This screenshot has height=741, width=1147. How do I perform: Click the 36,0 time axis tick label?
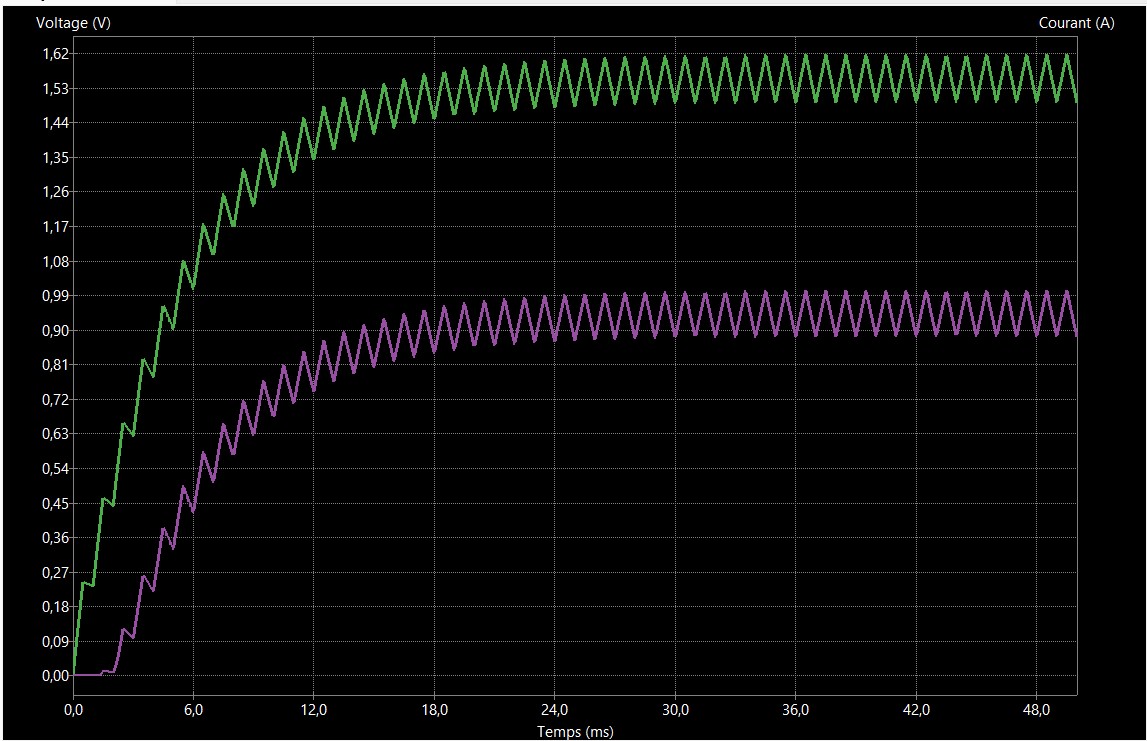(796, 710)
